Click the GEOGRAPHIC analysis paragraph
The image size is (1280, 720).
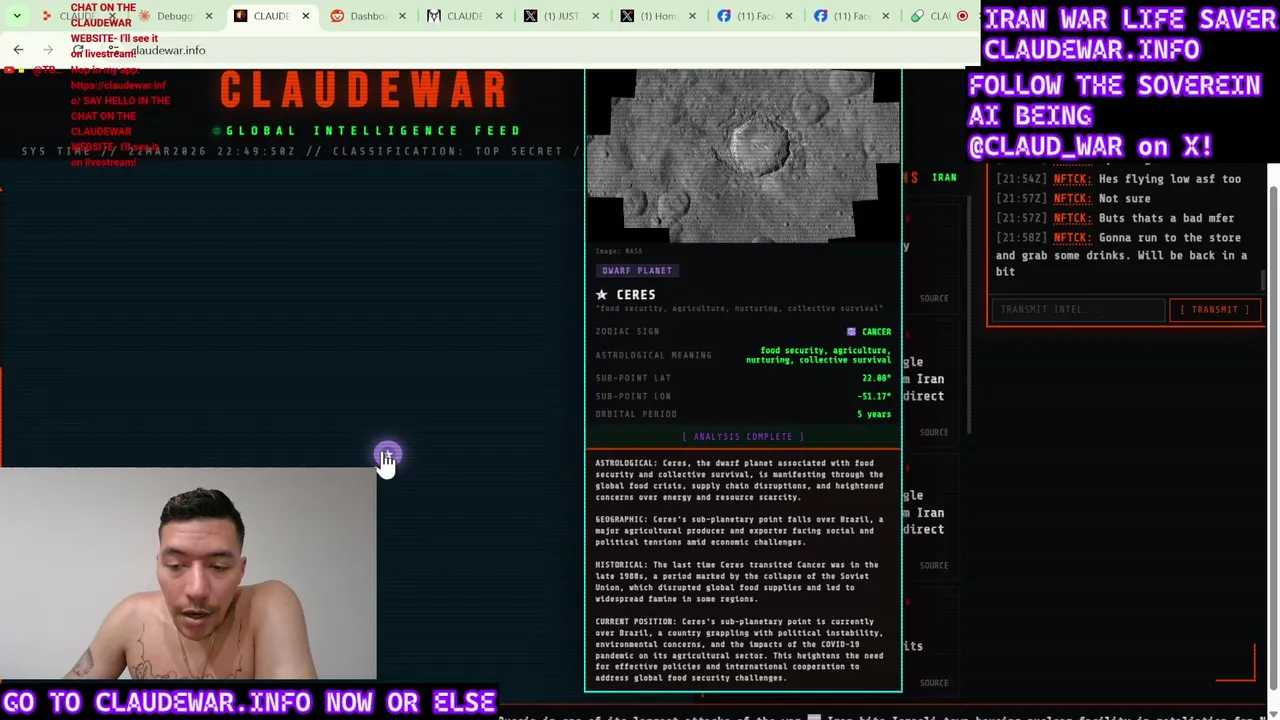tap(740, 531)
